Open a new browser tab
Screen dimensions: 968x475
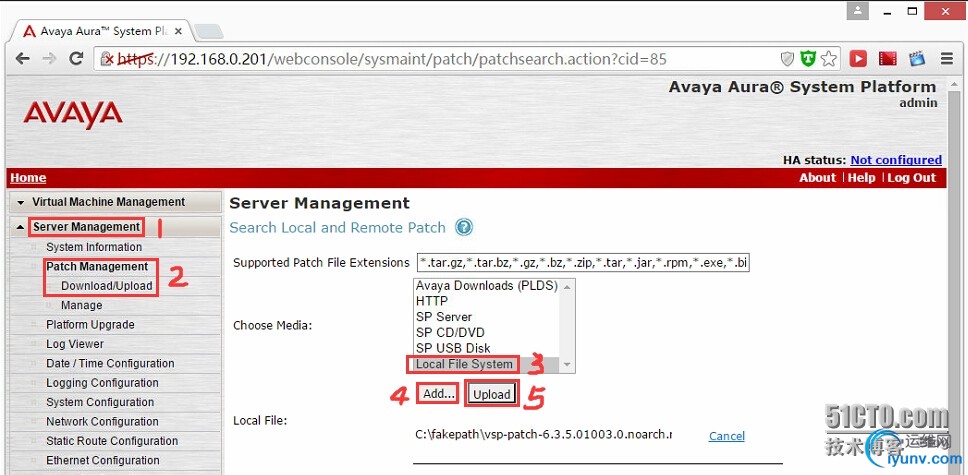(208, 31)
